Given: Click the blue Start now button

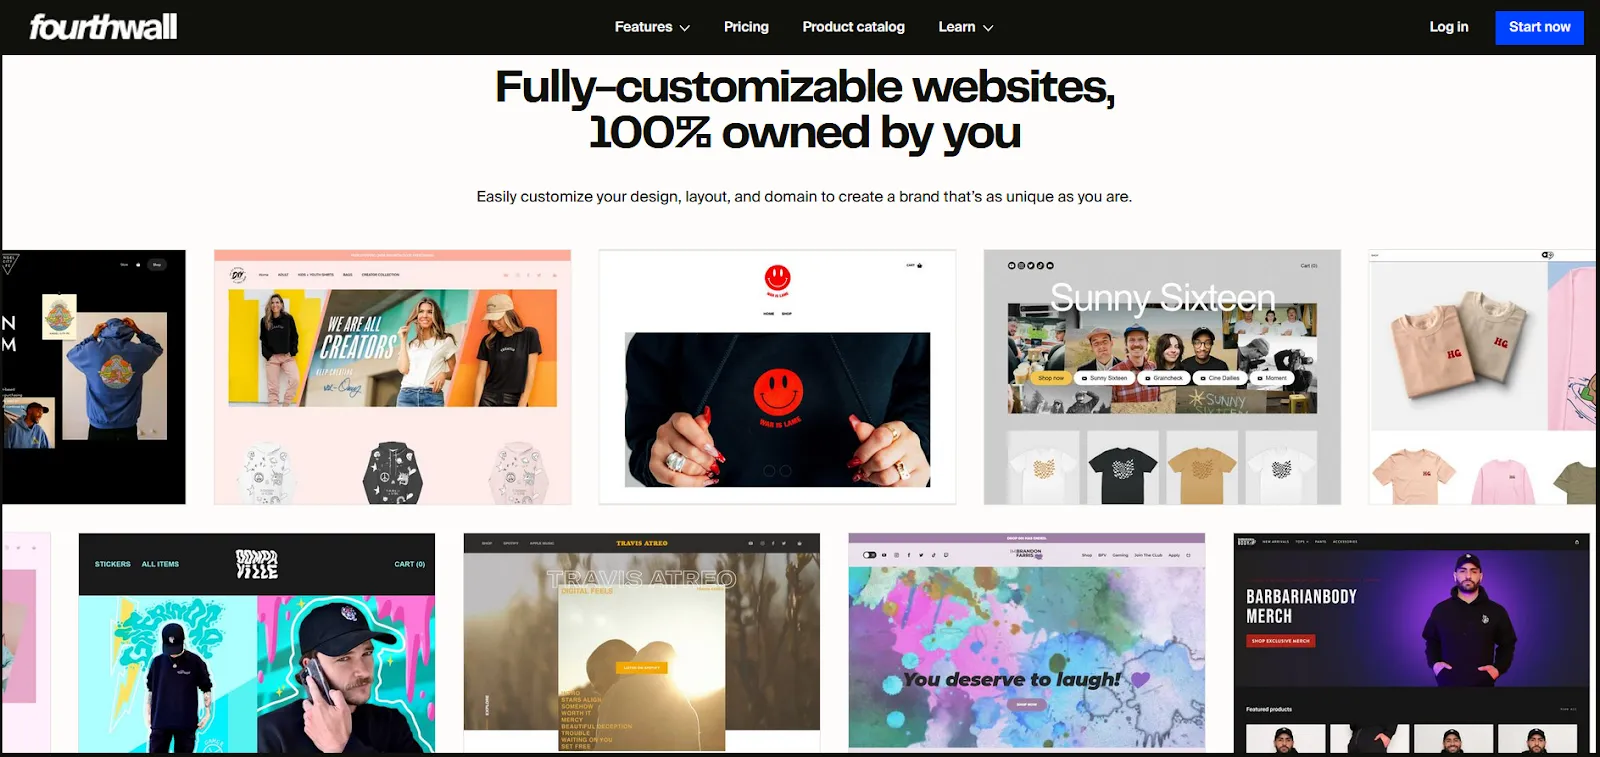Looking at the screenshot, I should [1539, 27].
